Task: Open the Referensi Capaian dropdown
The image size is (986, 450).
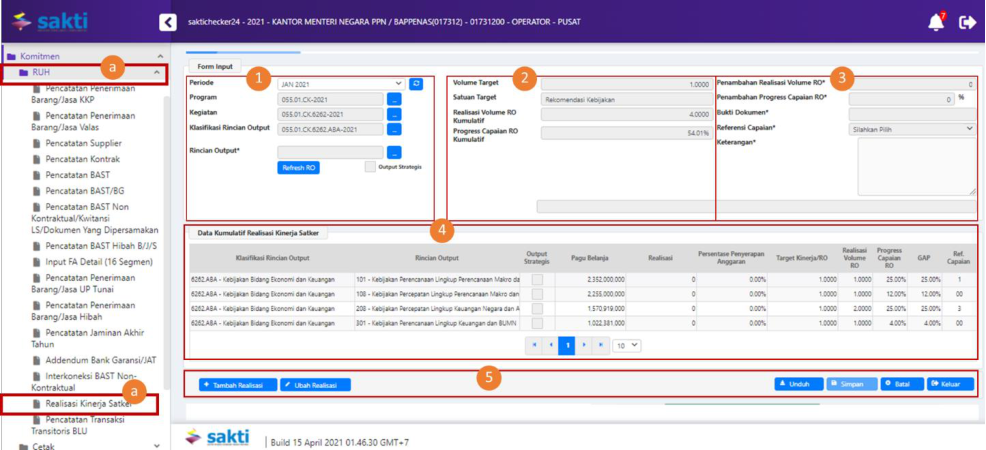Action: (x=911, y=129)
